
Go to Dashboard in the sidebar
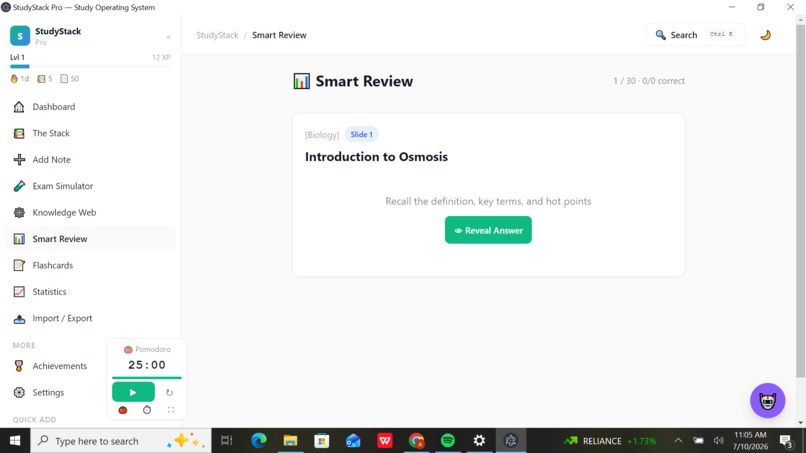click(x=90, y=106)
